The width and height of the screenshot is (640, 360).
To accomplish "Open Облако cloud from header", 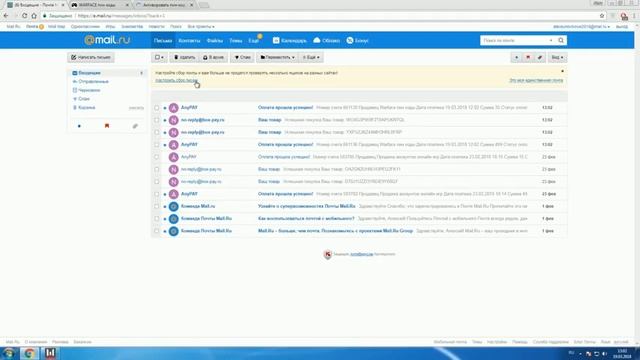I will [327, 40].
